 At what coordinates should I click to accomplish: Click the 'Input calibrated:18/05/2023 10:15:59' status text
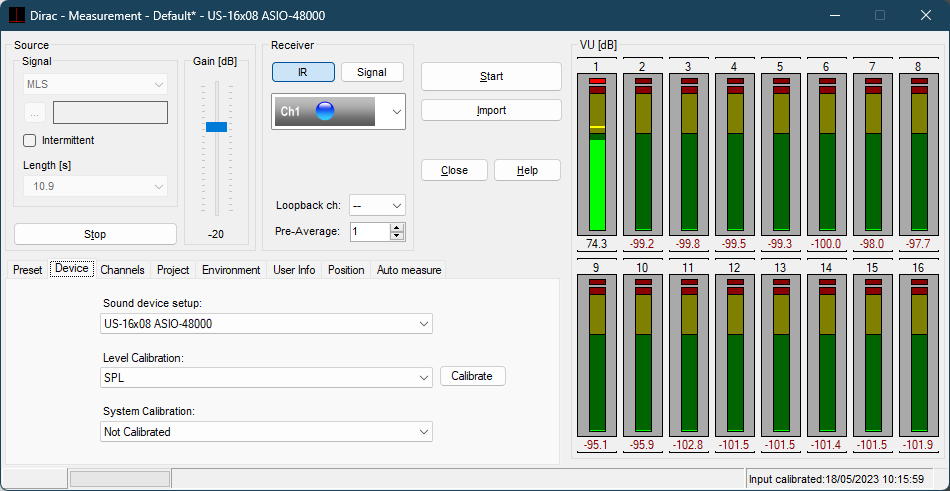836,479
